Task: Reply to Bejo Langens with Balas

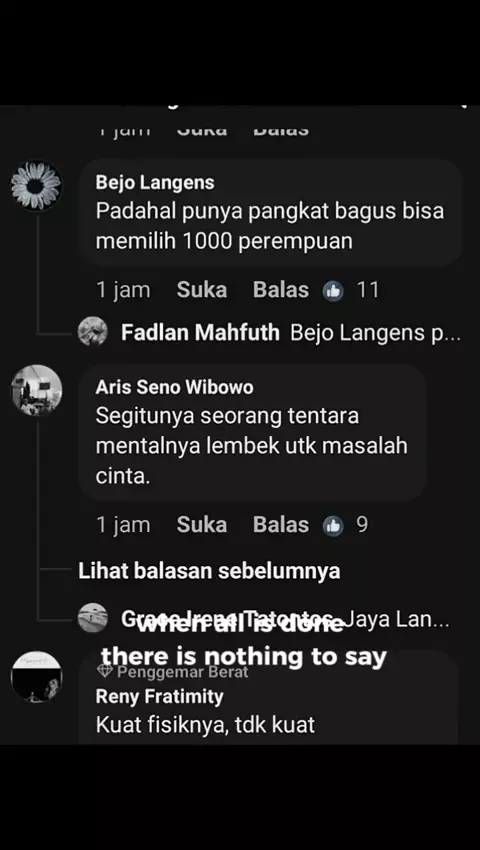Action: [281, 290]
